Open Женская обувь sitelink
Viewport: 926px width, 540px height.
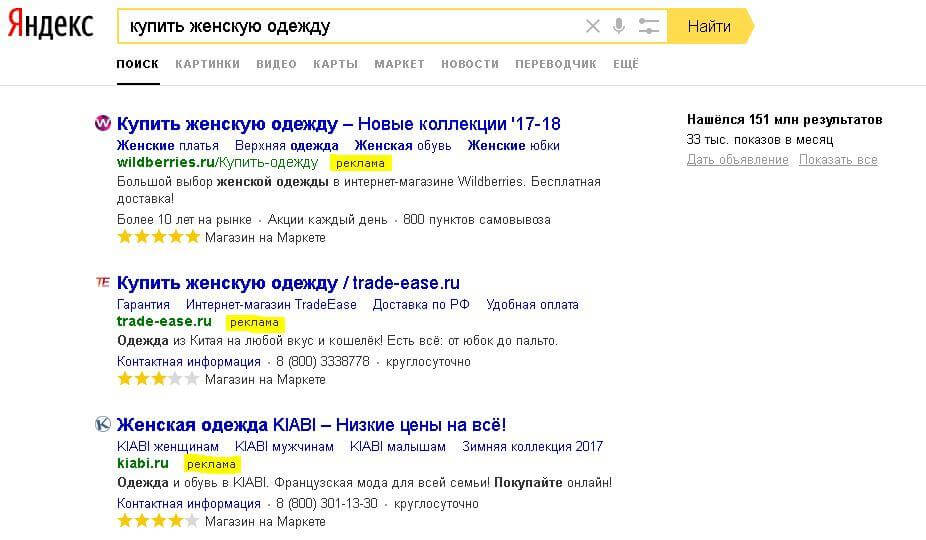pos(403,145)
